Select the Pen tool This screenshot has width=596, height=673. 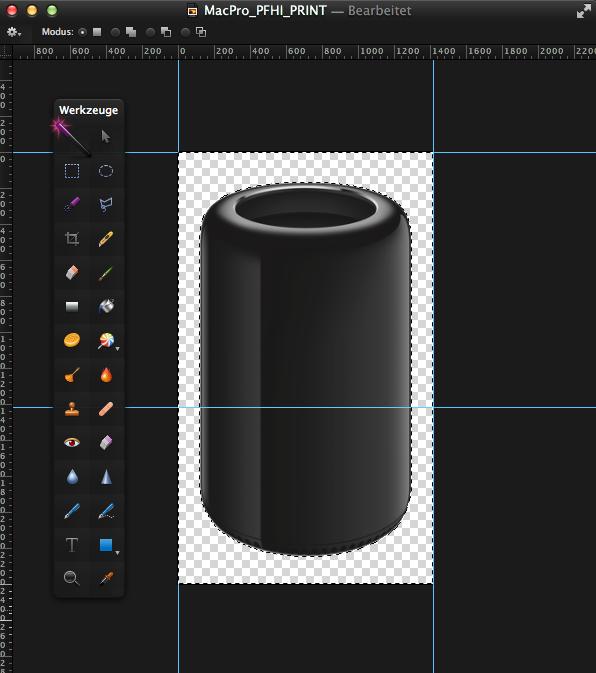[72, 511]
